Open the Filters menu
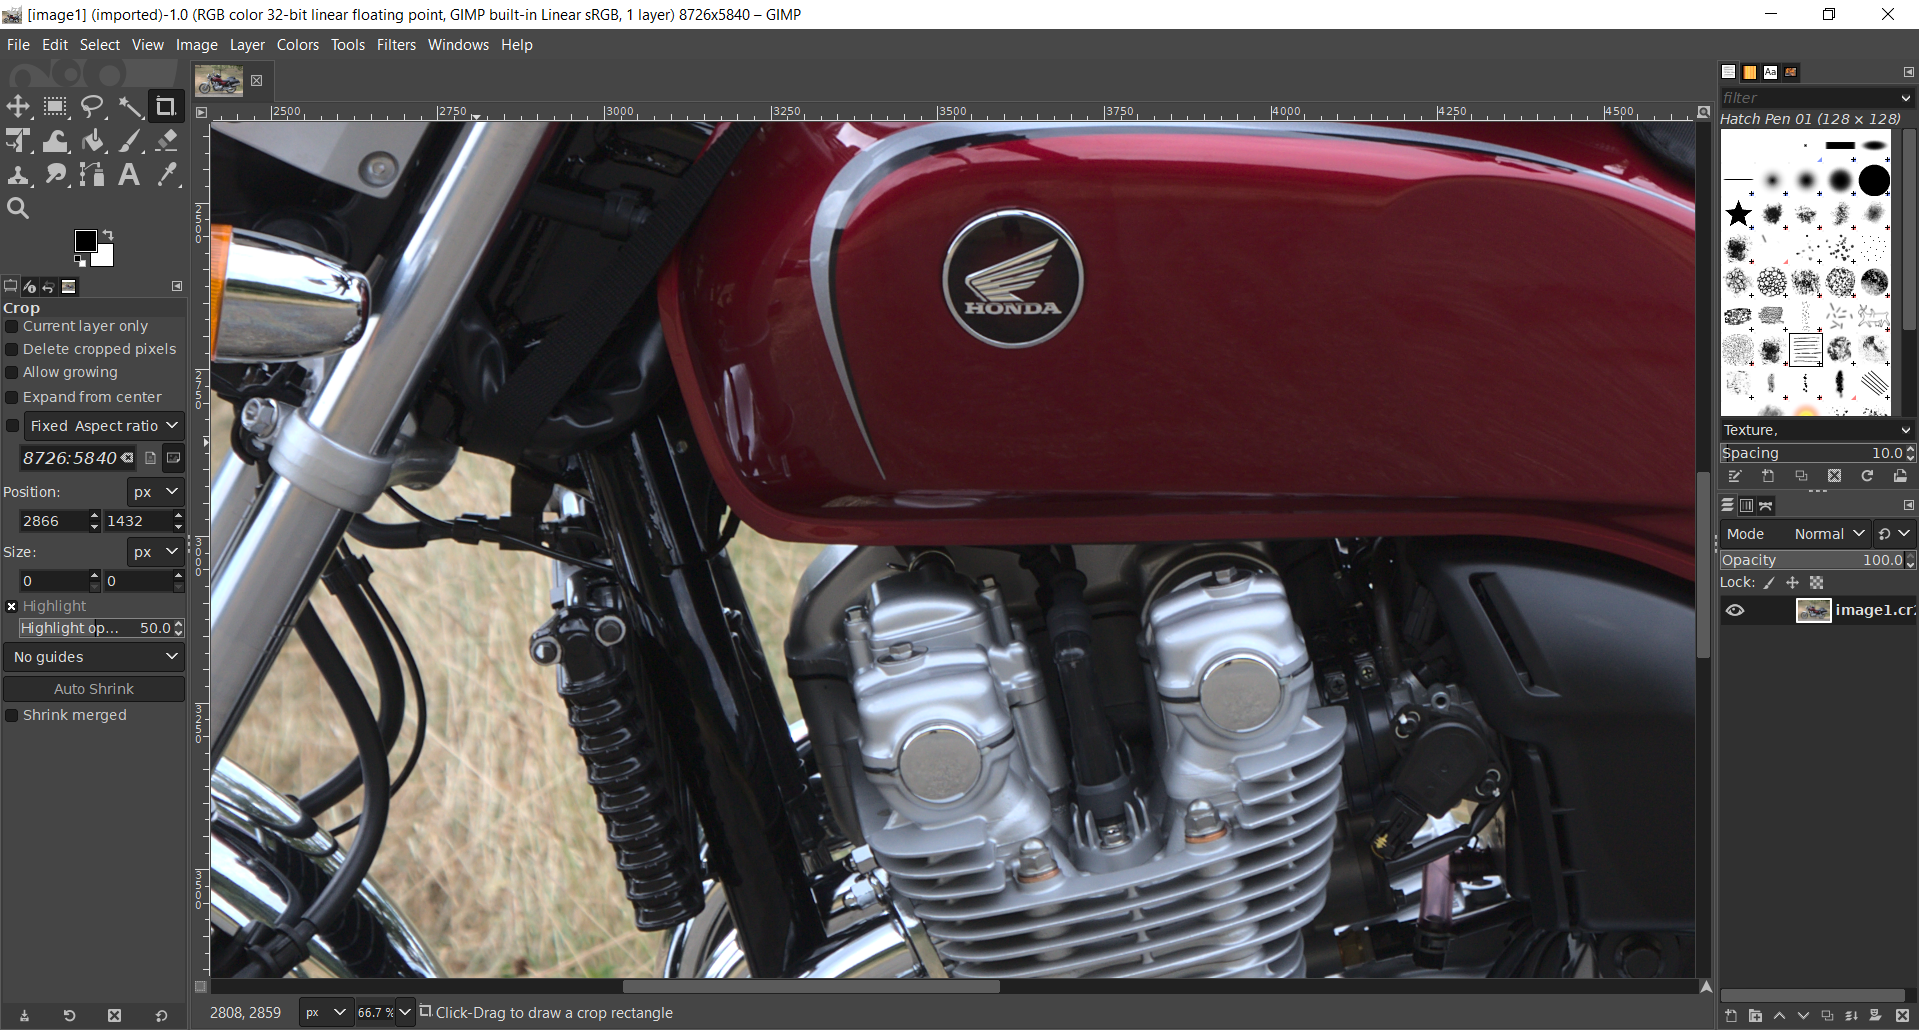The image size is (1919, 1030). [396, 45]
